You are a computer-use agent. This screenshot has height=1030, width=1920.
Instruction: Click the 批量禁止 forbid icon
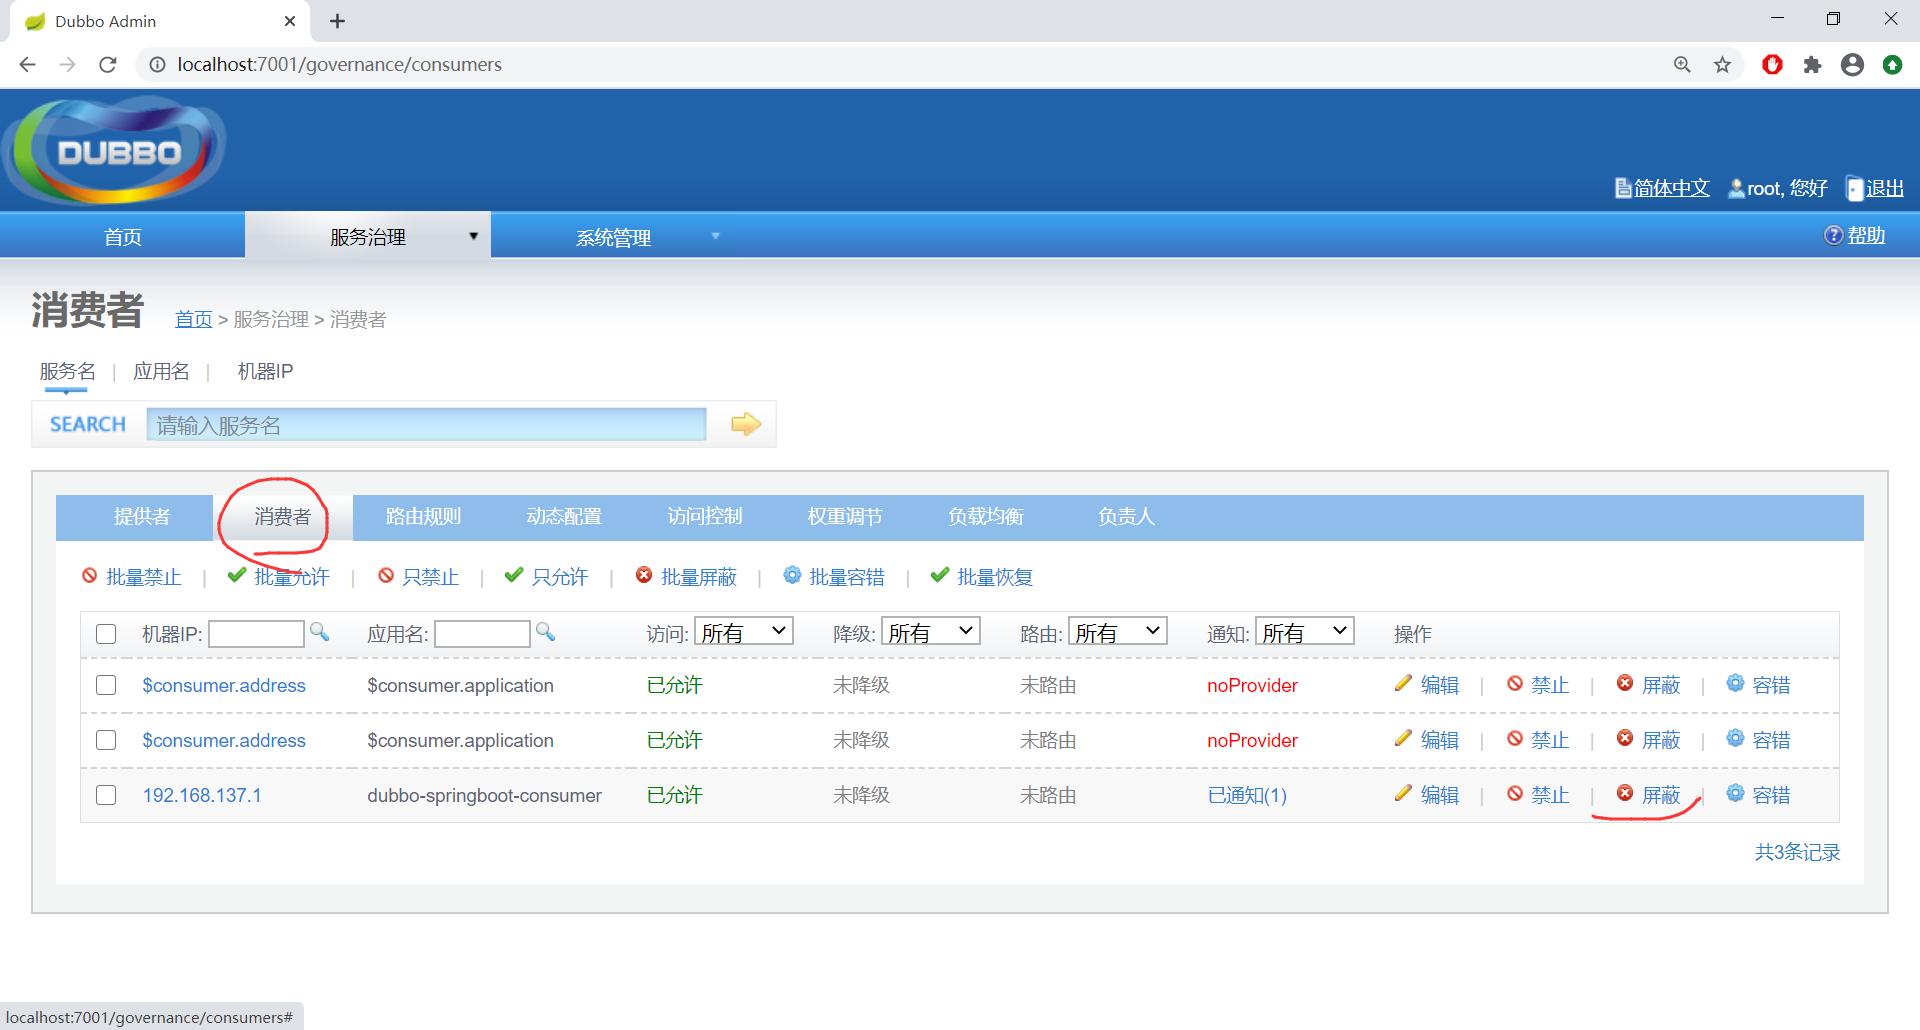pyautogui.click(x=90, y=575)
